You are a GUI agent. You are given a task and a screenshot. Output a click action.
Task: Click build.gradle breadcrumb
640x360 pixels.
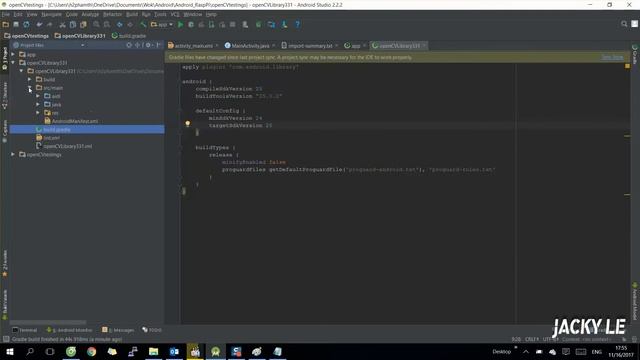129,36
